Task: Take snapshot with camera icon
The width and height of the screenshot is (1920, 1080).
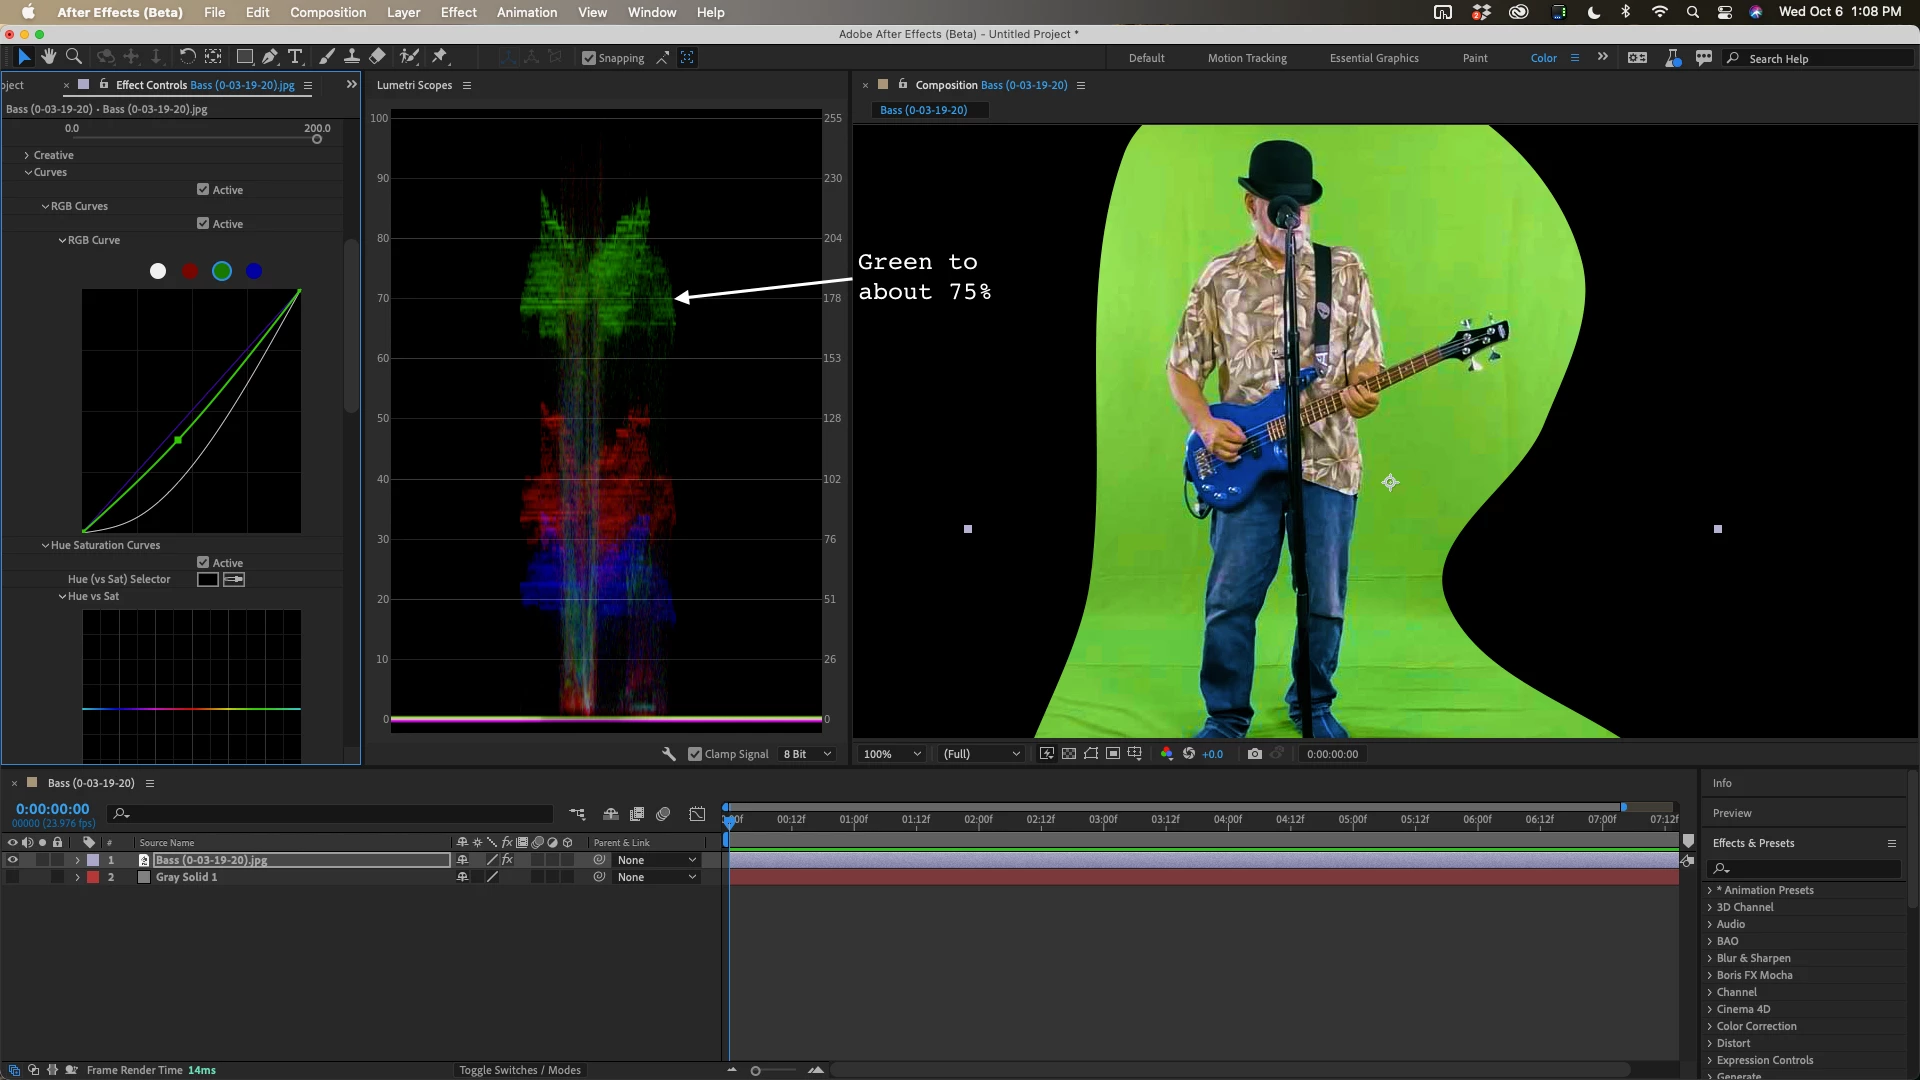Action: [1255, 754]
